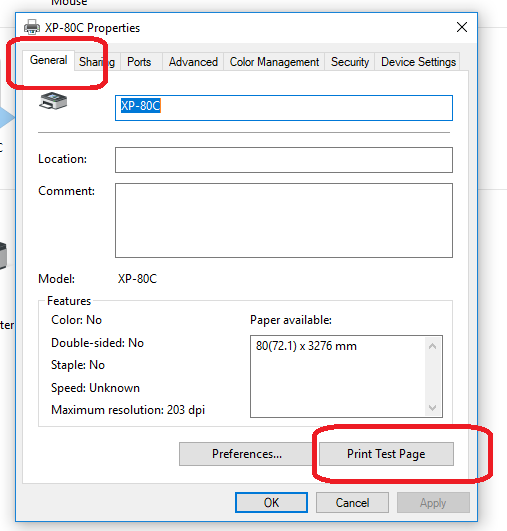Click the printer name field with XP-80C
Viewport: 507px width, 531px height.
(x=284, y=108)
